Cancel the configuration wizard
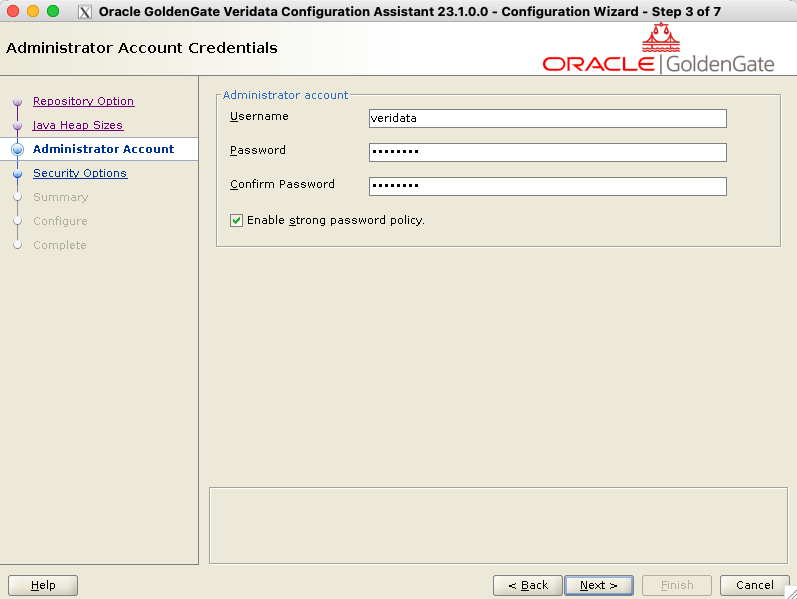The image size is (797, 599). coord(754,585)
